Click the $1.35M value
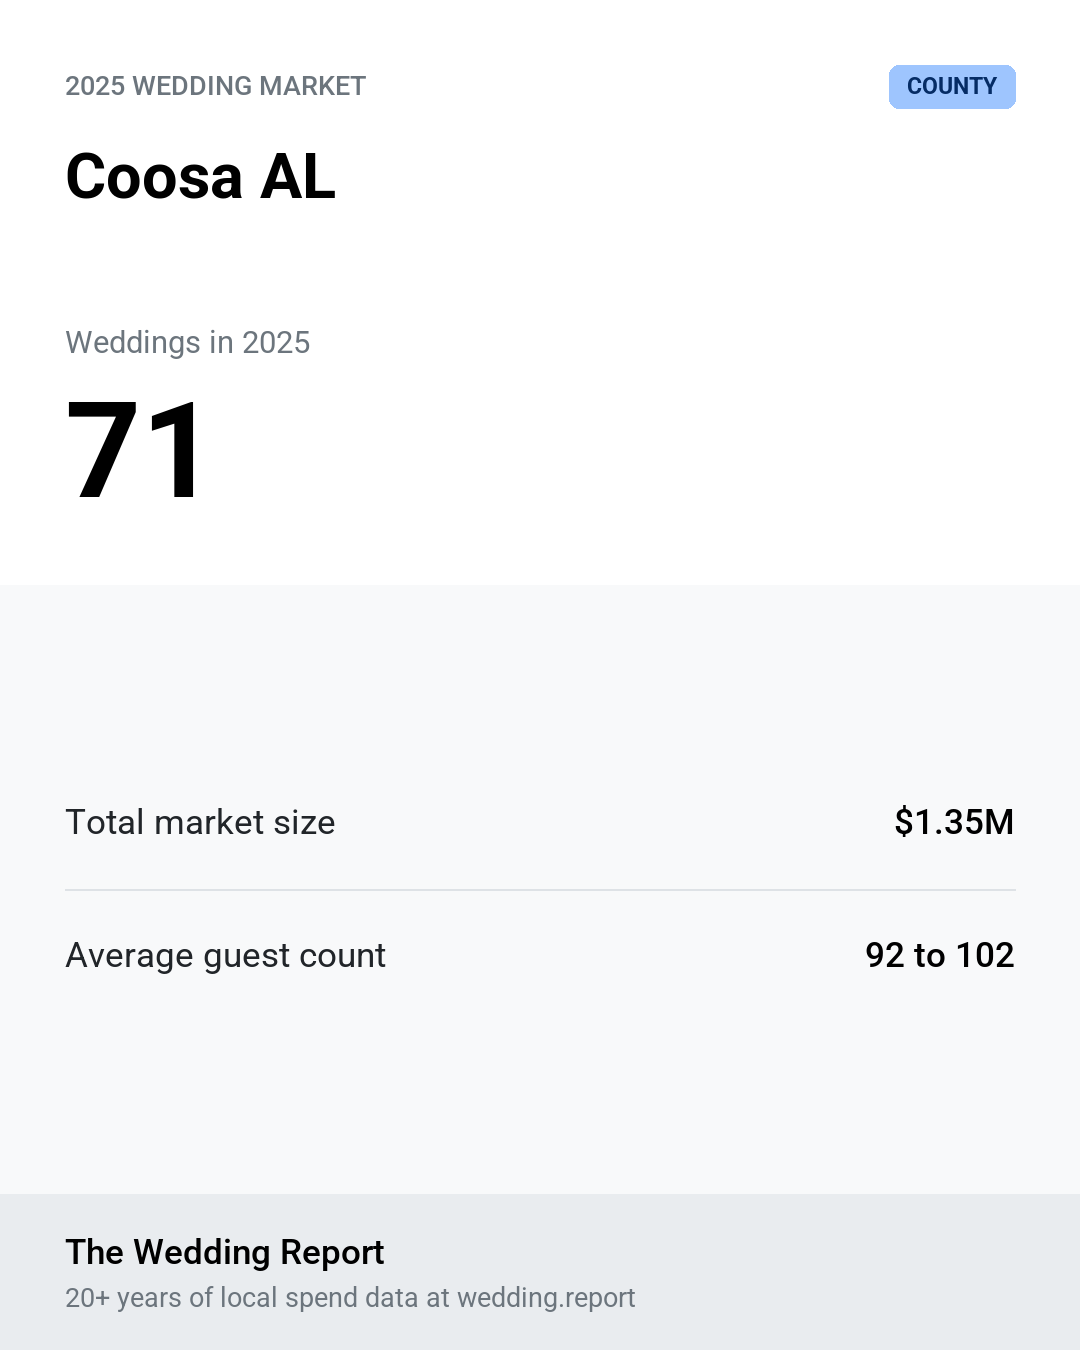Screen dimensions: 1080x1350 (954, 822)
